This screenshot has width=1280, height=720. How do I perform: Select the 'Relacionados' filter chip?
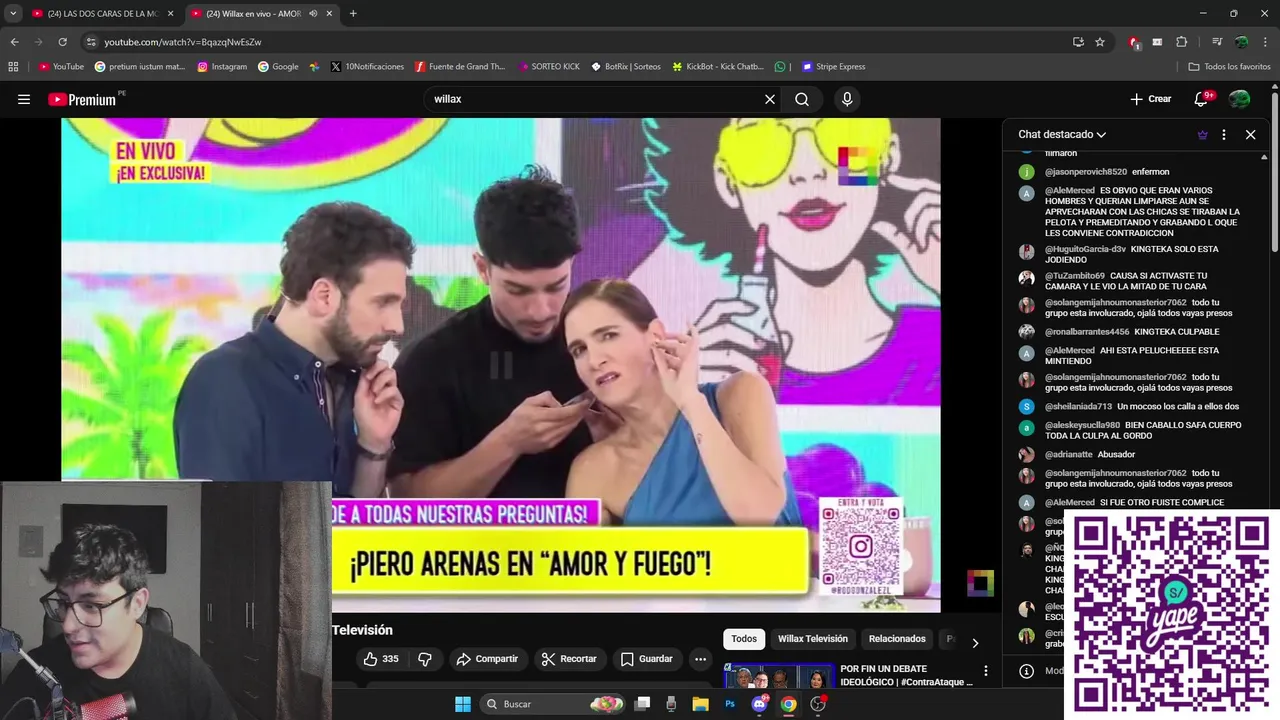click(x=897, y=639)
